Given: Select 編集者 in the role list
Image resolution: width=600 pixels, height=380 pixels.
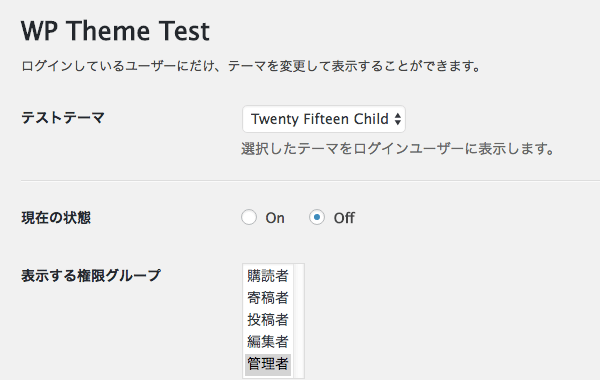Looking at the screenshot, I should coord(268,342).
